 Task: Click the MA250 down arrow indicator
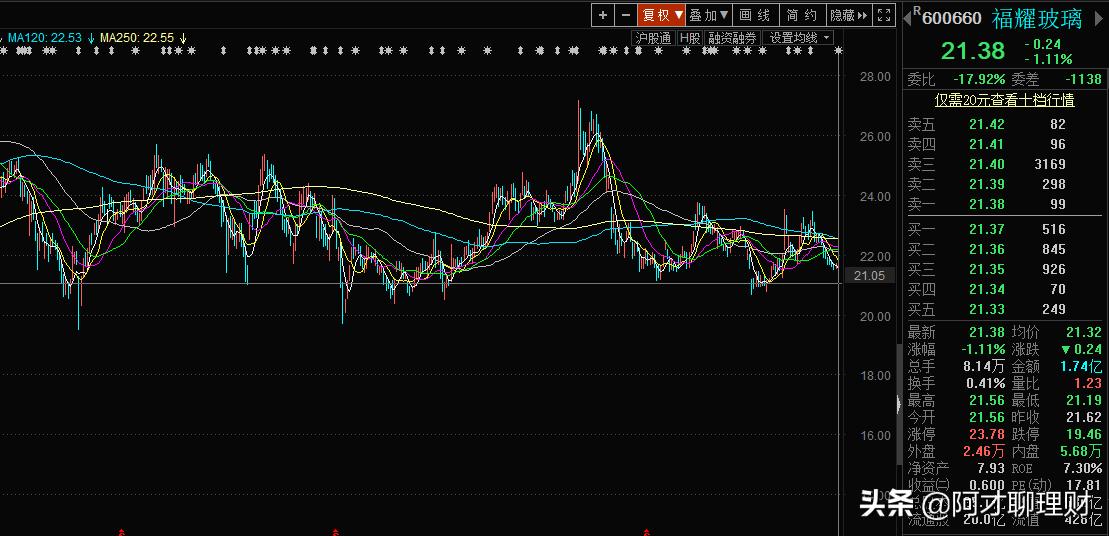183,38
